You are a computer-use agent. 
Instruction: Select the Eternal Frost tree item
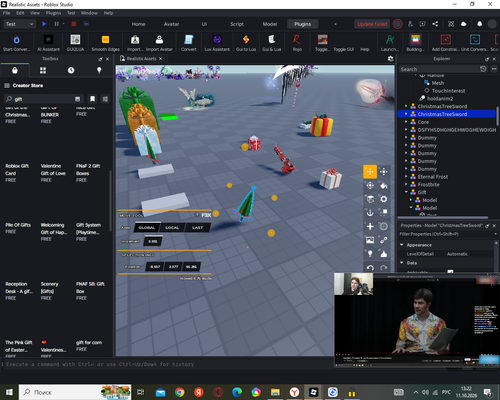pos(433,177)
